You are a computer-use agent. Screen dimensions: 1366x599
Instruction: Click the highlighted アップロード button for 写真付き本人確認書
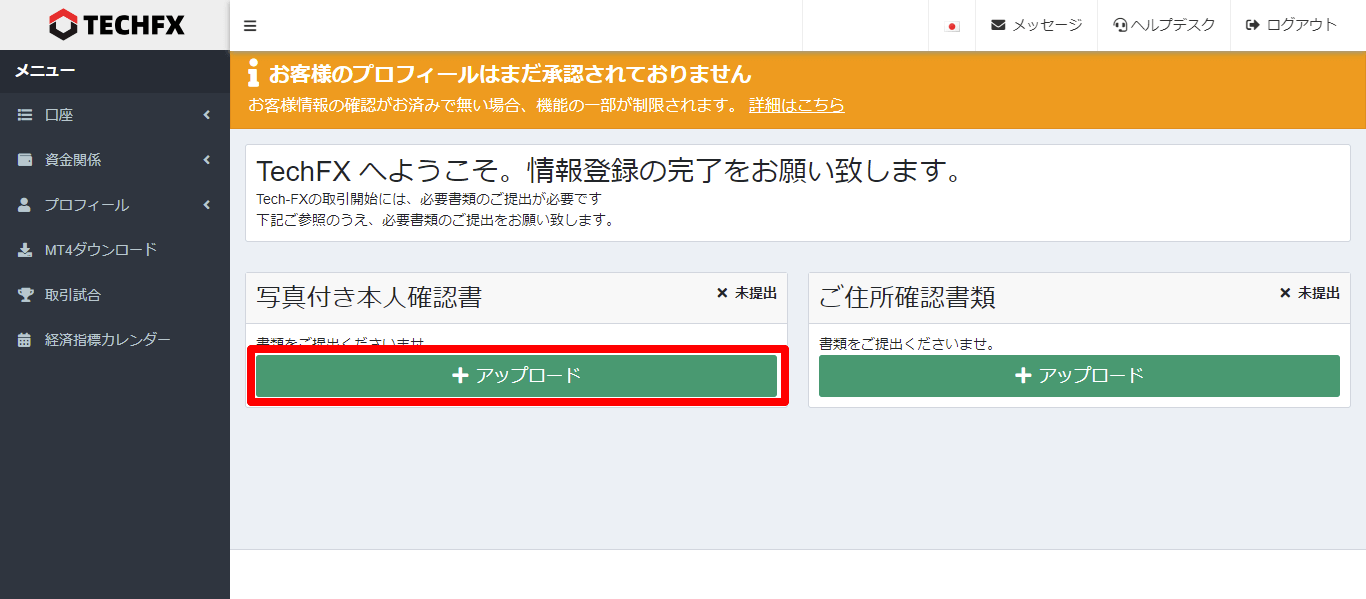516,375
